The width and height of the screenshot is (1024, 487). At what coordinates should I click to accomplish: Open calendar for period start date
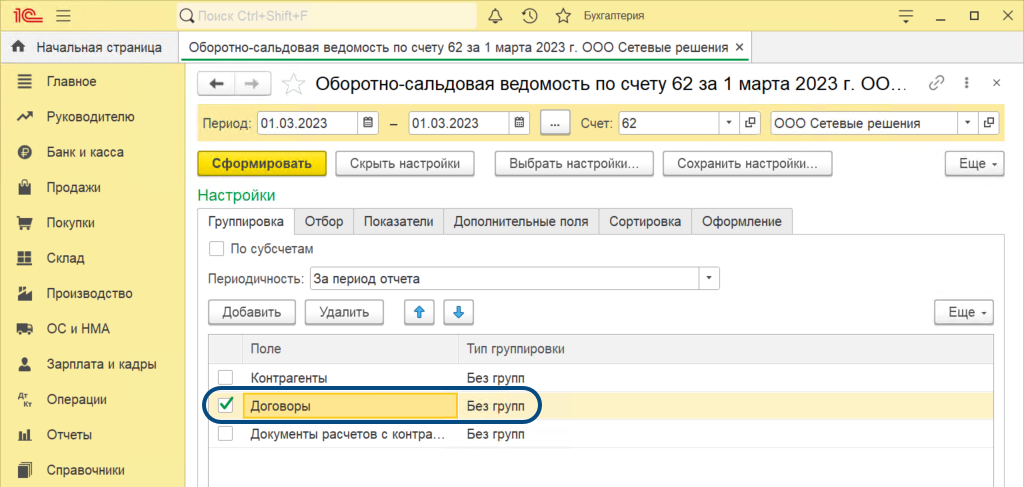(367, 122)
